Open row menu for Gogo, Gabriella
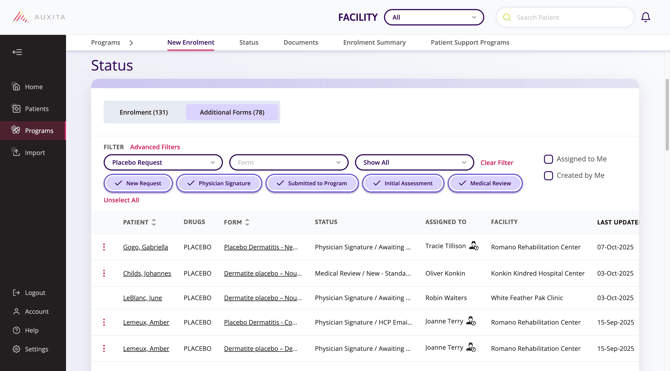The image size is (670, 371). [104, 247]
